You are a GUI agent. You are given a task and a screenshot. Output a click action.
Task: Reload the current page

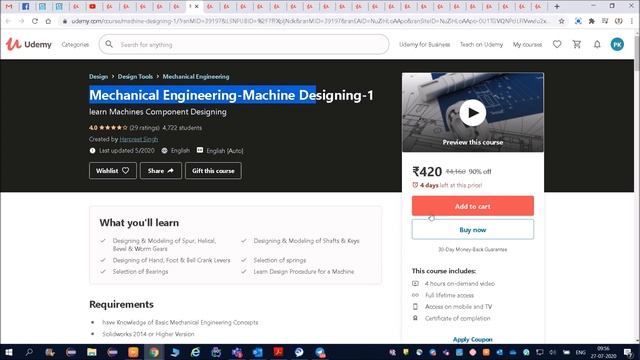click(35, 21)
